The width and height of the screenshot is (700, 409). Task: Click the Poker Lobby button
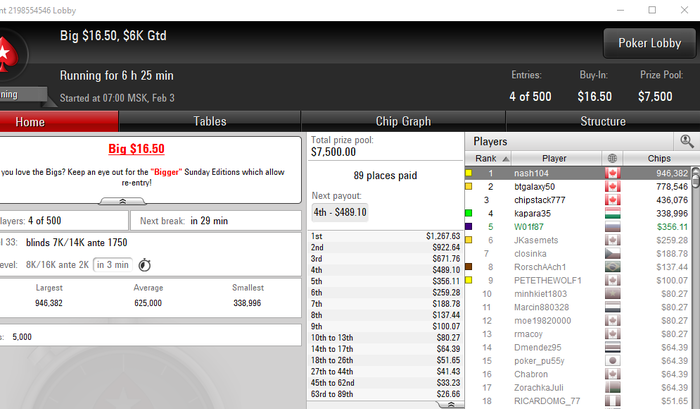point(650,43)
